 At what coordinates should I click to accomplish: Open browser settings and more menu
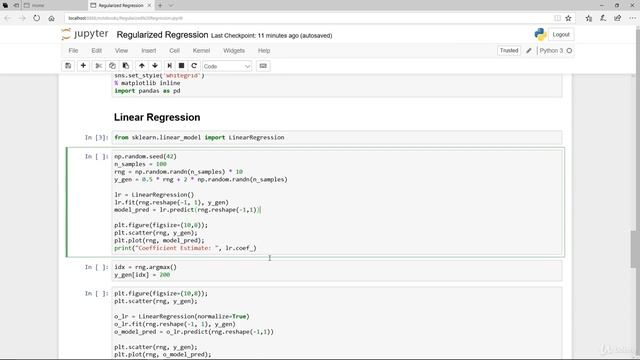[632, 18]
